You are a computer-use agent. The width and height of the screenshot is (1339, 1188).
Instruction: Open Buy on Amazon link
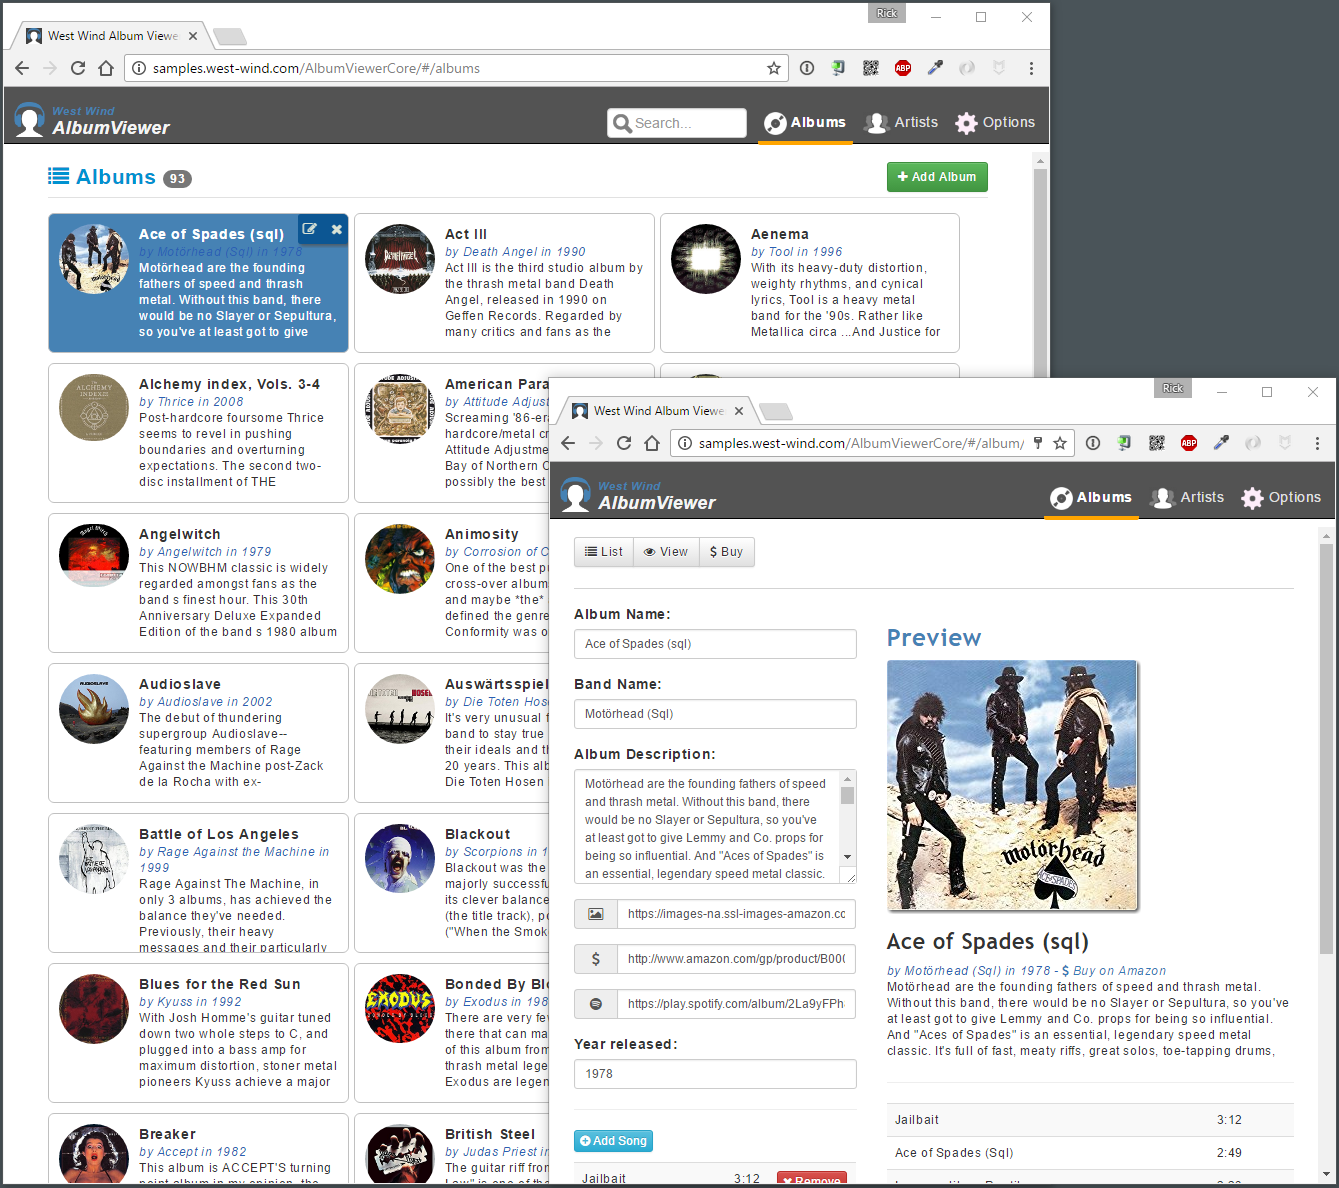(x=1114, y=971)
